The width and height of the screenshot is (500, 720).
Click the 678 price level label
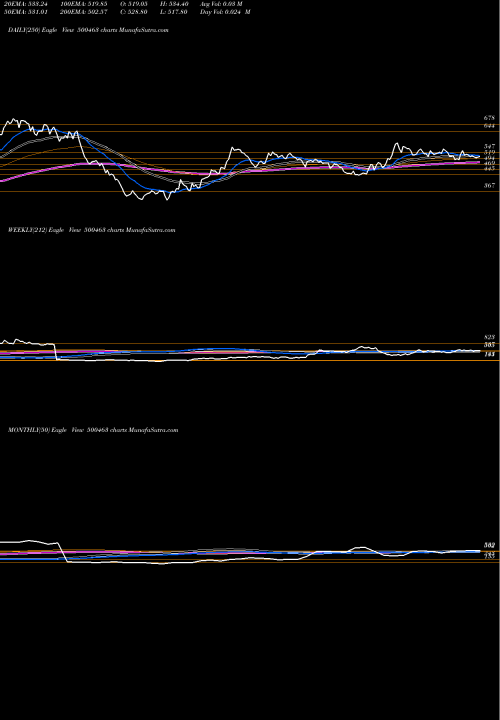pyautogui.click(x=489, y=118)
